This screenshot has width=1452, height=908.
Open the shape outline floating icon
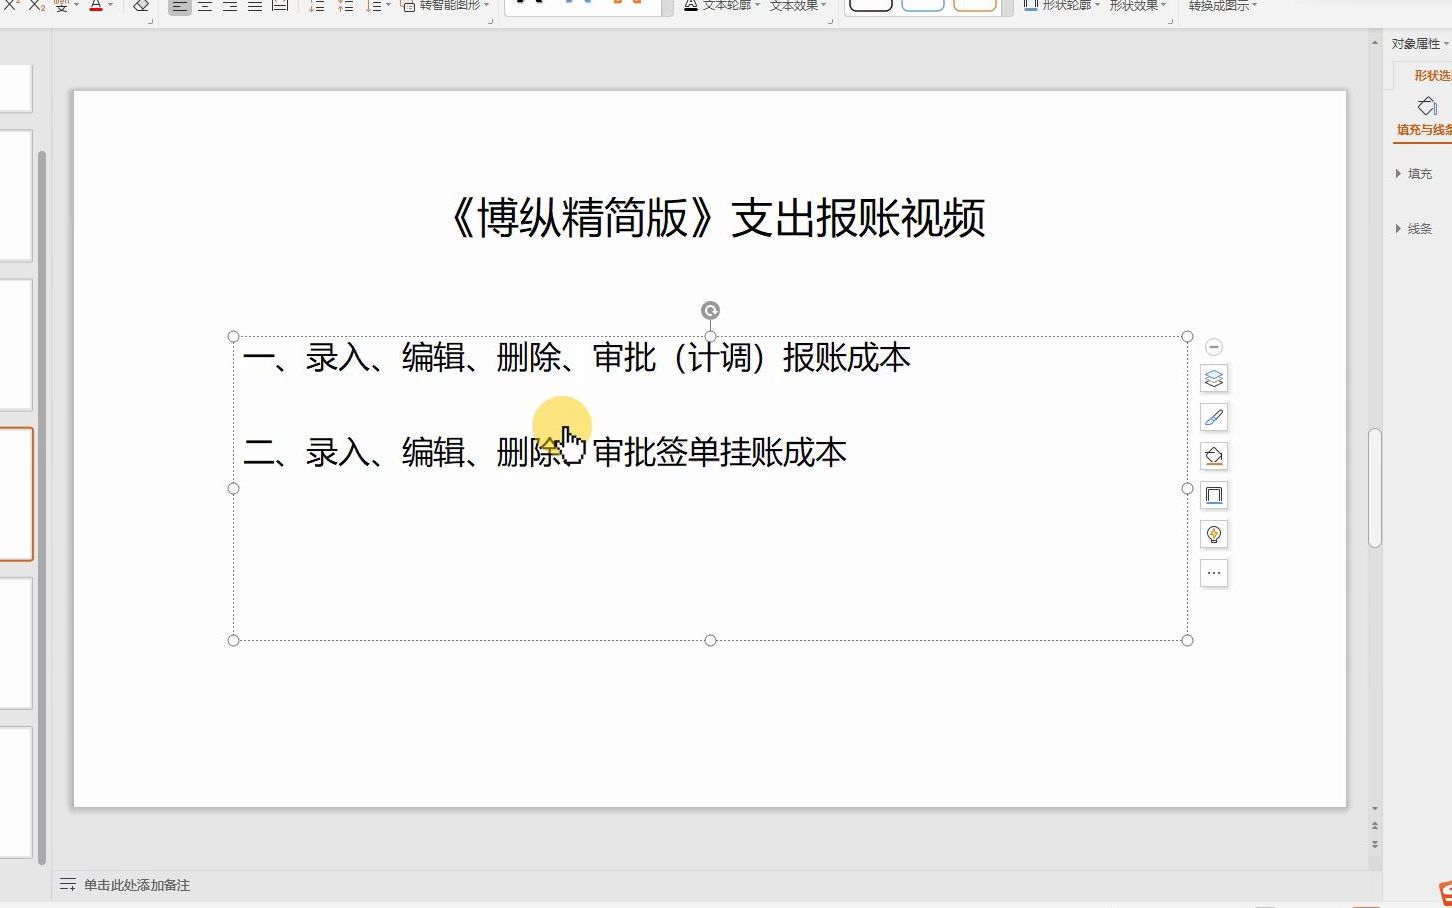(1214, 496)
